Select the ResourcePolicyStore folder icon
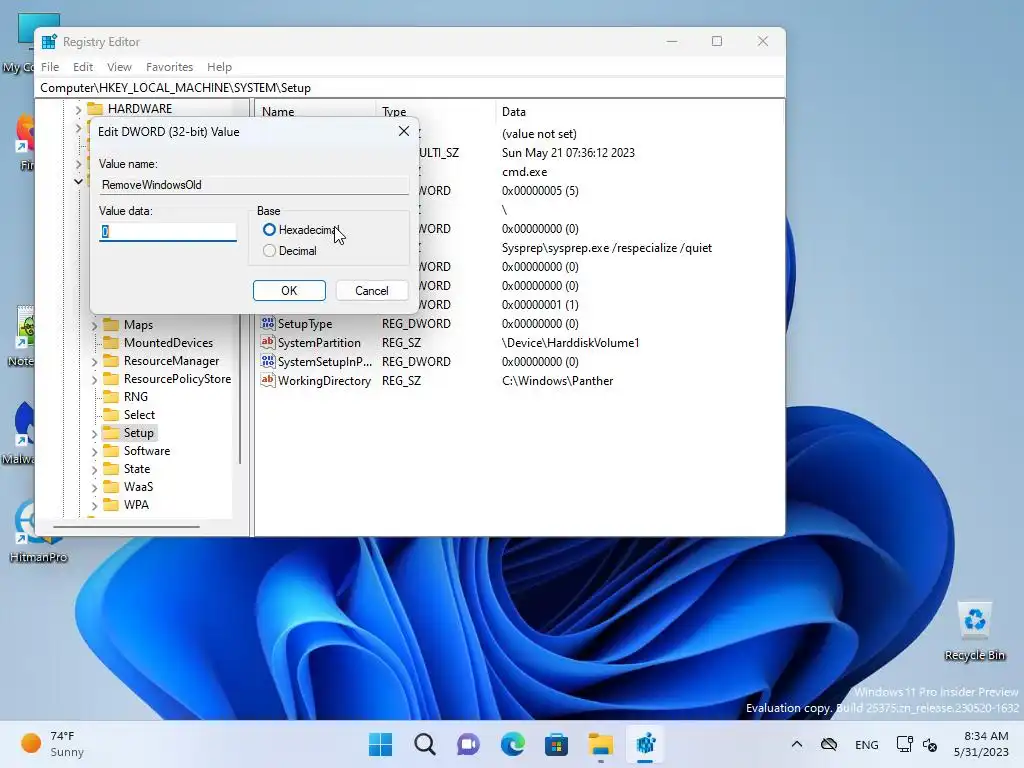The height and width of the screenshot is (768, 1024). point(112,379)
